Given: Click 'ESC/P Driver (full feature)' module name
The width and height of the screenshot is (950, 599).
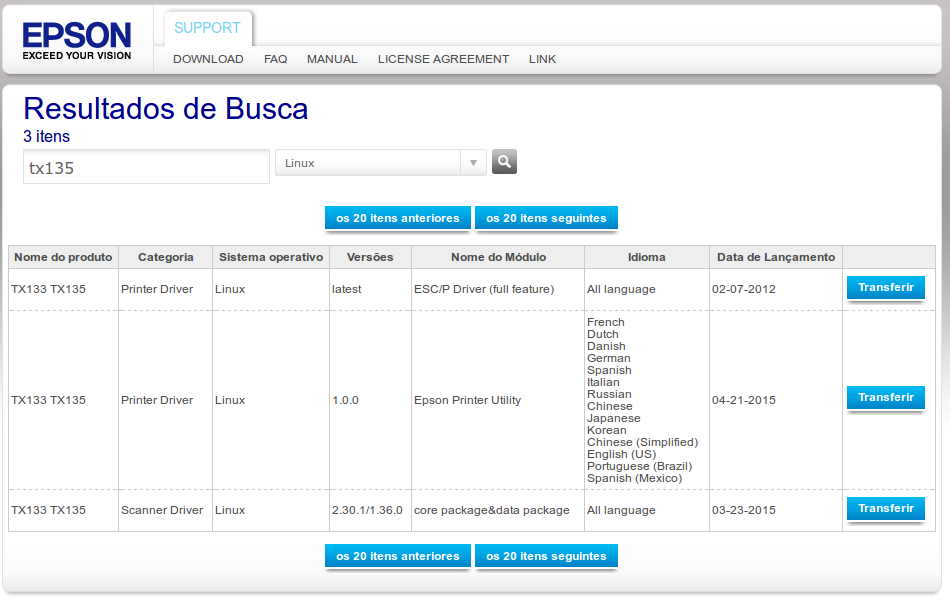Looking at the screenshot, I should (484, 290).
